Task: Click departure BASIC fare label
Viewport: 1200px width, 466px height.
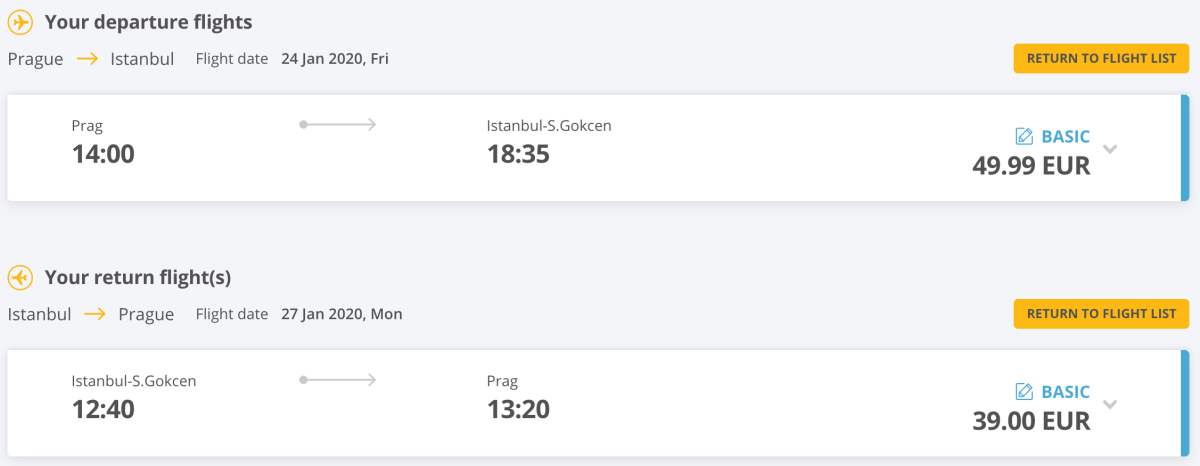Action: point(1065,136)
